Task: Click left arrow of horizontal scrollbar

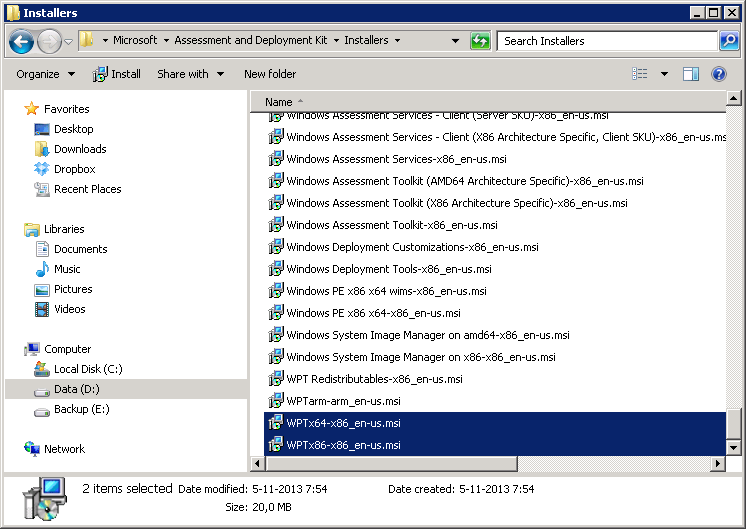Action: tap(257, 463)
